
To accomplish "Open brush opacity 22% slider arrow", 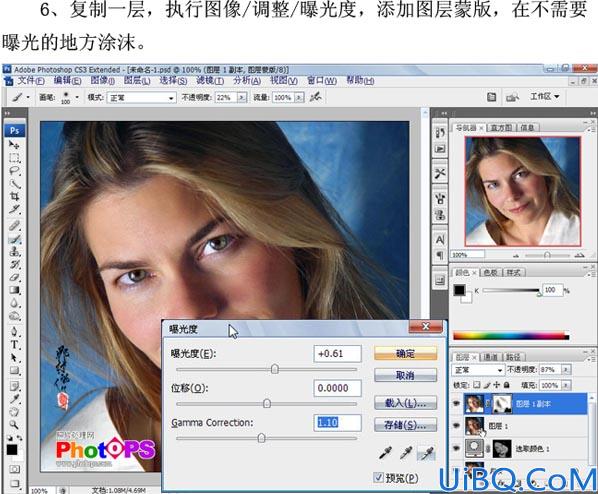I will tap(242, 98).
